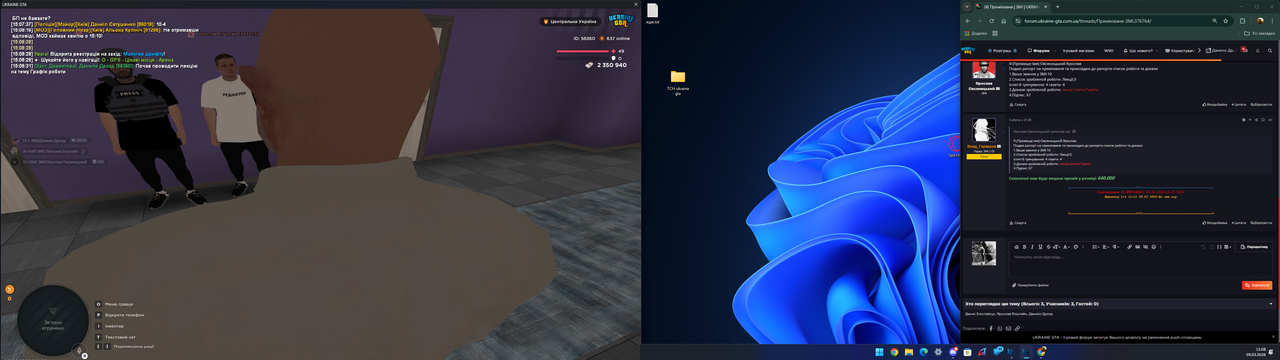Toggle italic in the reply editor
The height and width of the screenshot is (360, 1280).
coord(1032,247)
